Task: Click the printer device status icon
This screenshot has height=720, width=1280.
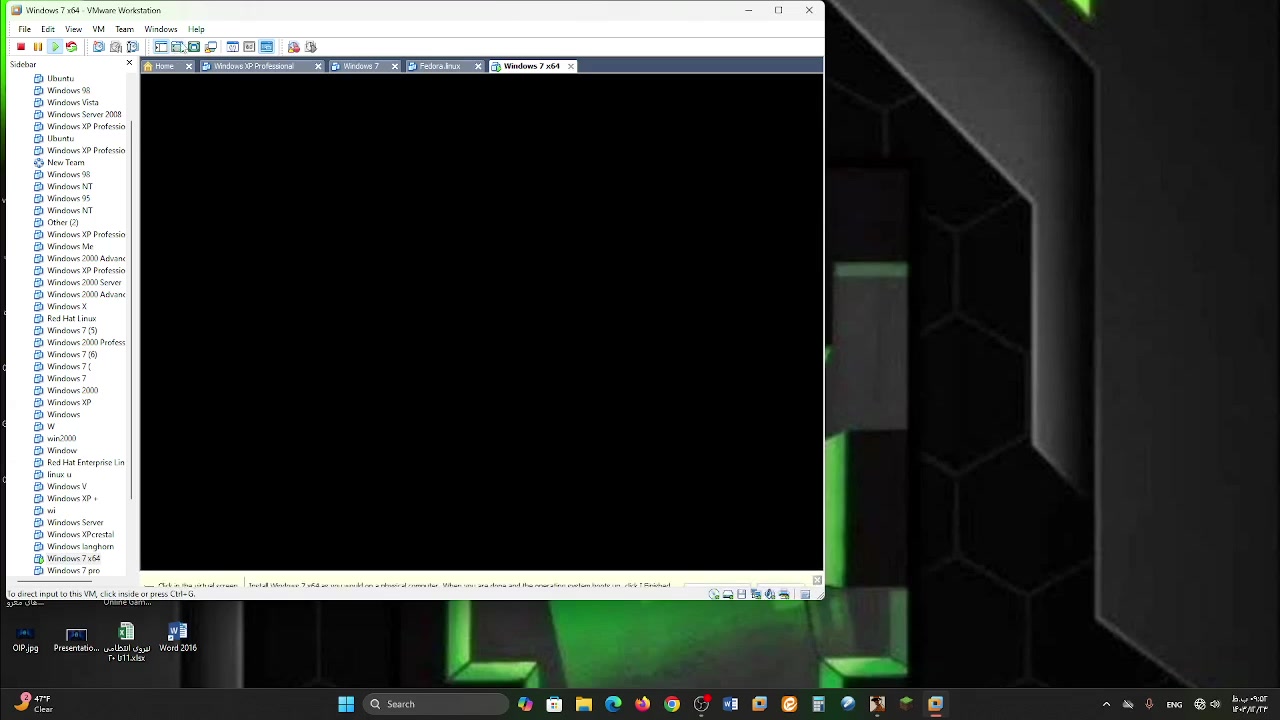Action: (784, 594)
